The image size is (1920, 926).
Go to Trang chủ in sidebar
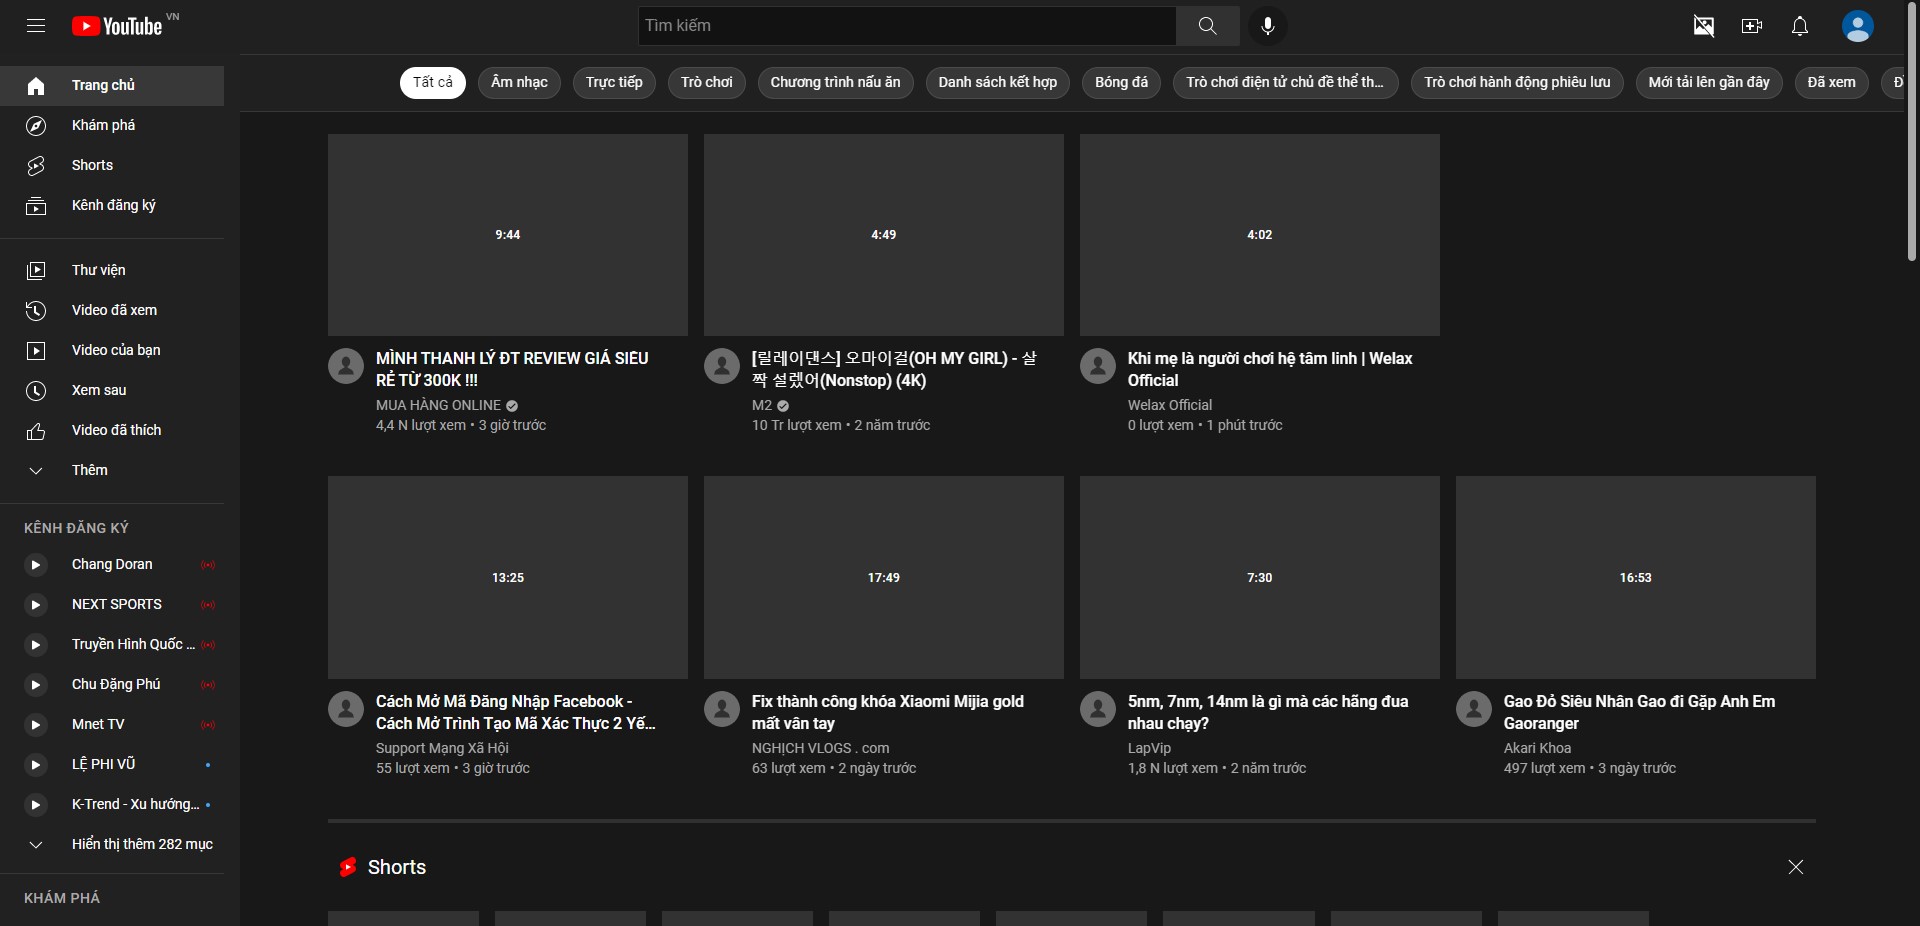pos(36,86)
